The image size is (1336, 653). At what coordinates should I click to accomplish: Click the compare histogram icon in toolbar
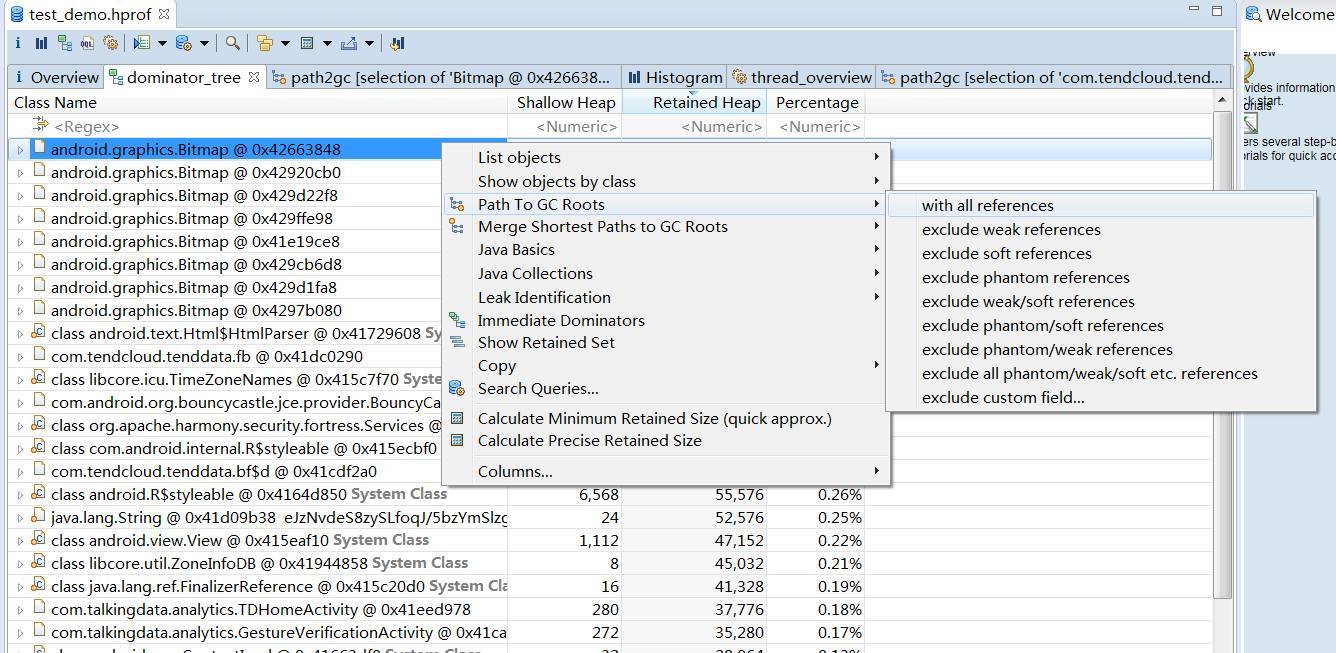click(397, 43)
